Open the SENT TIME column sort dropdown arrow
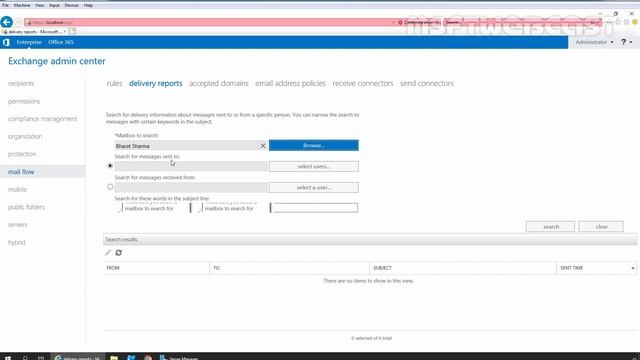This screenshot has width=640, height=360. [x=633, y=268]
